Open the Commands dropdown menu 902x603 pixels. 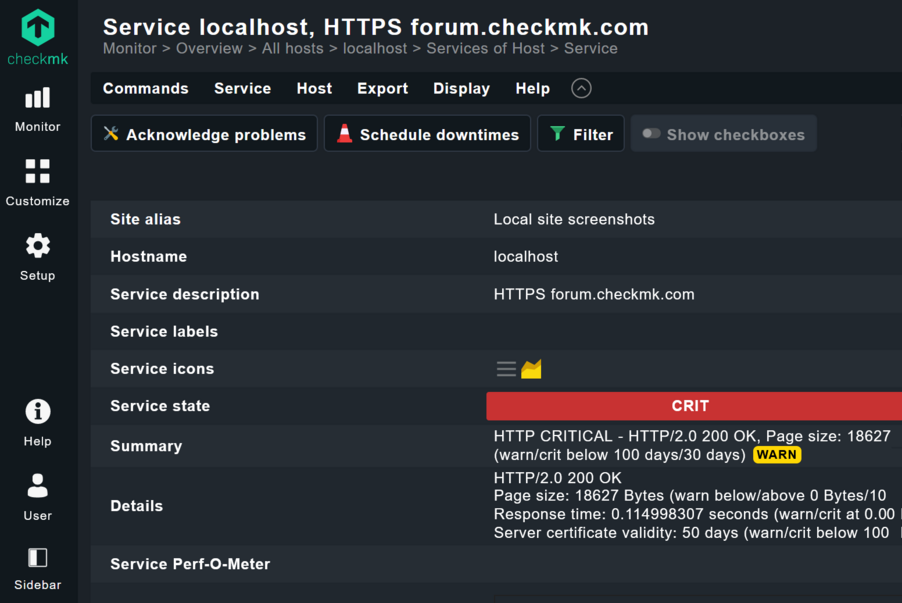tap(145, 88)
